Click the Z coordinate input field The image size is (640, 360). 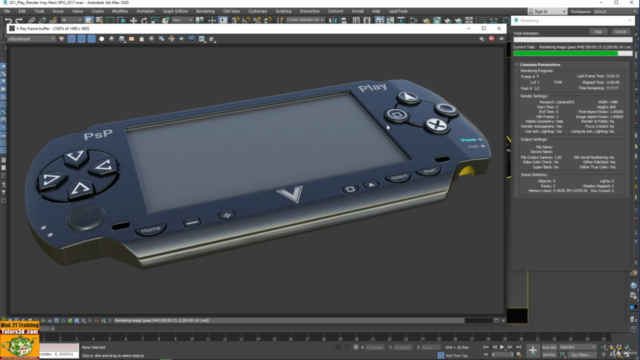pyautogui.click(x=430, y=347)
